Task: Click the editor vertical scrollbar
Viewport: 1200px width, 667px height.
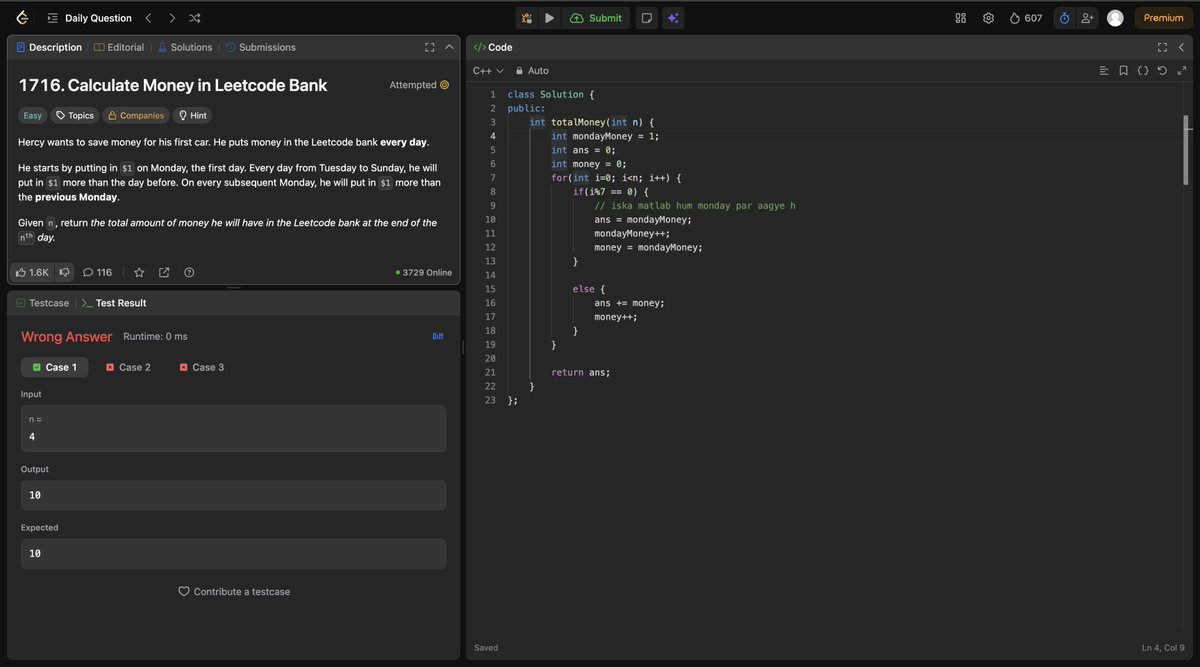Action: (1187, 150)
